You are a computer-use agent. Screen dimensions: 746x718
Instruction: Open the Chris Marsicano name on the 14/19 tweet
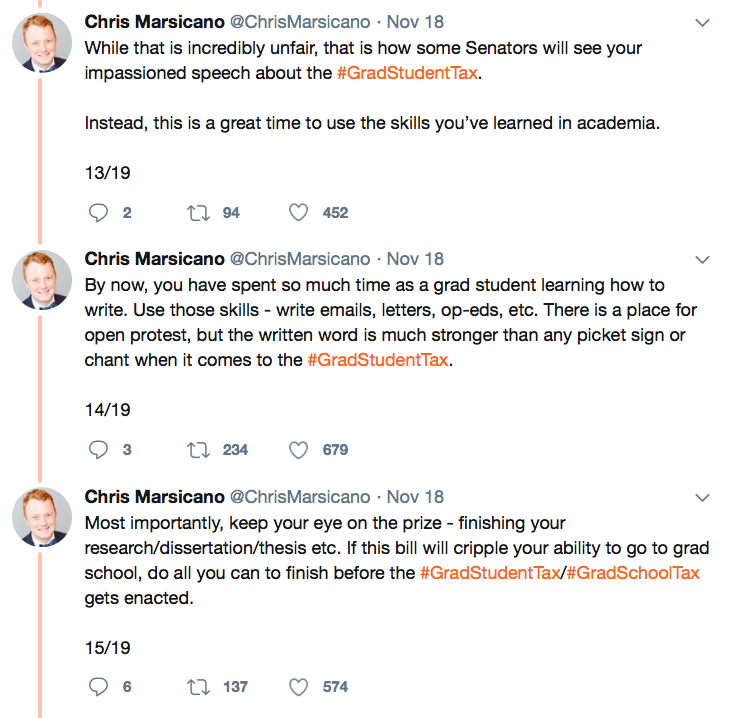click(x=154, y=259)
